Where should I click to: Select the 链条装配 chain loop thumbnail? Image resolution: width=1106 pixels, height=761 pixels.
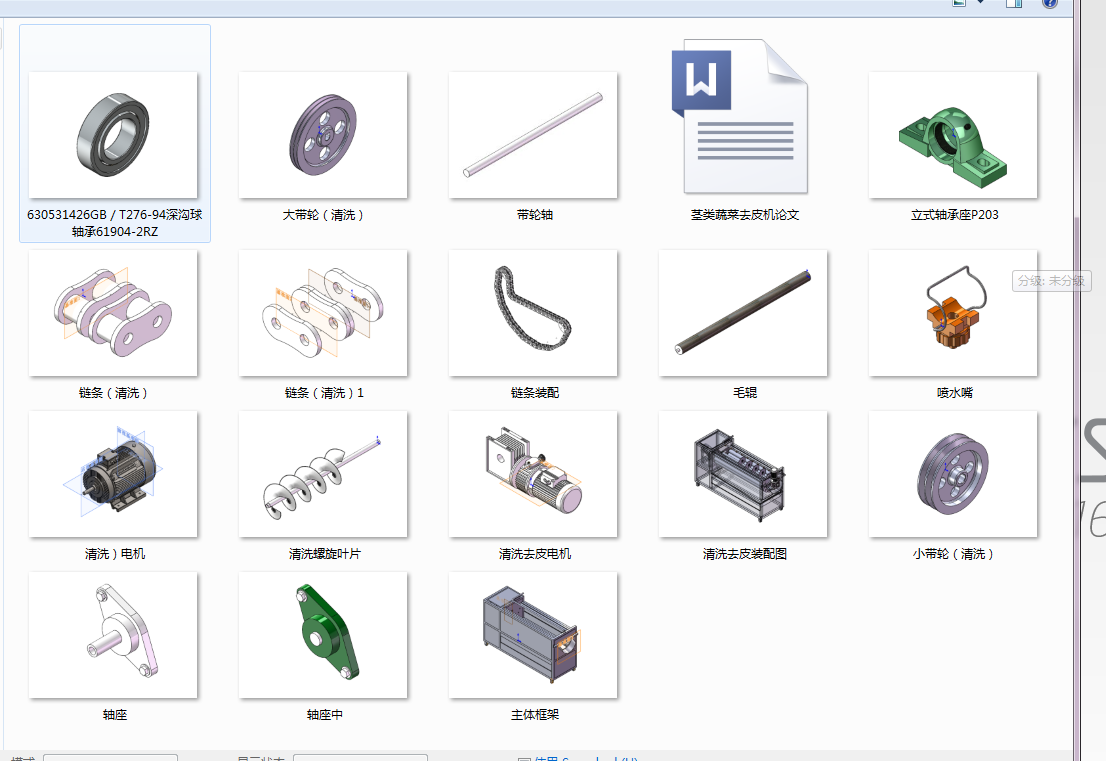[x=533, y=313]
